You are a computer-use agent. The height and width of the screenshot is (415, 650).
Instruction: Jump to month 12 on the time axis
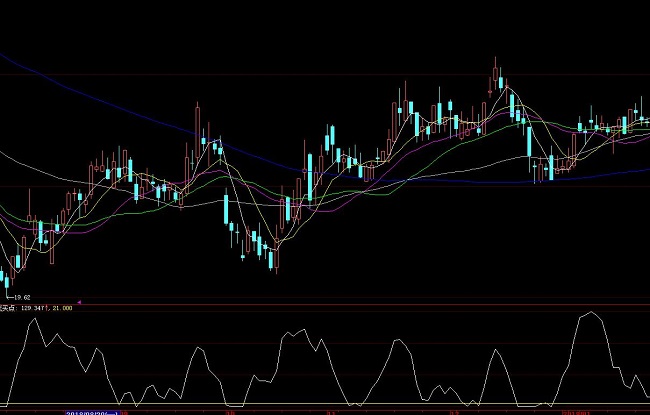tap(455, 411)
